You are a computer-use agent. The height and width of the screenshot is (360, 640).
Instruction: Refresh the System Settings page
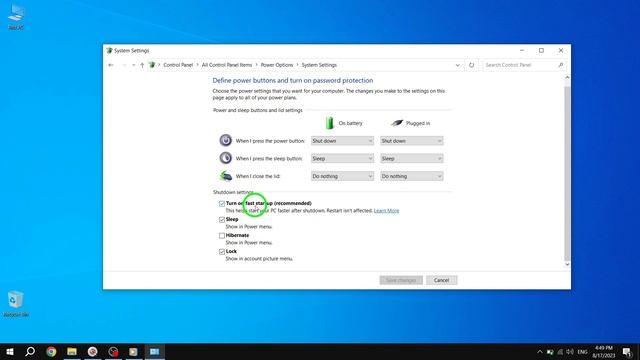(471, 65)
